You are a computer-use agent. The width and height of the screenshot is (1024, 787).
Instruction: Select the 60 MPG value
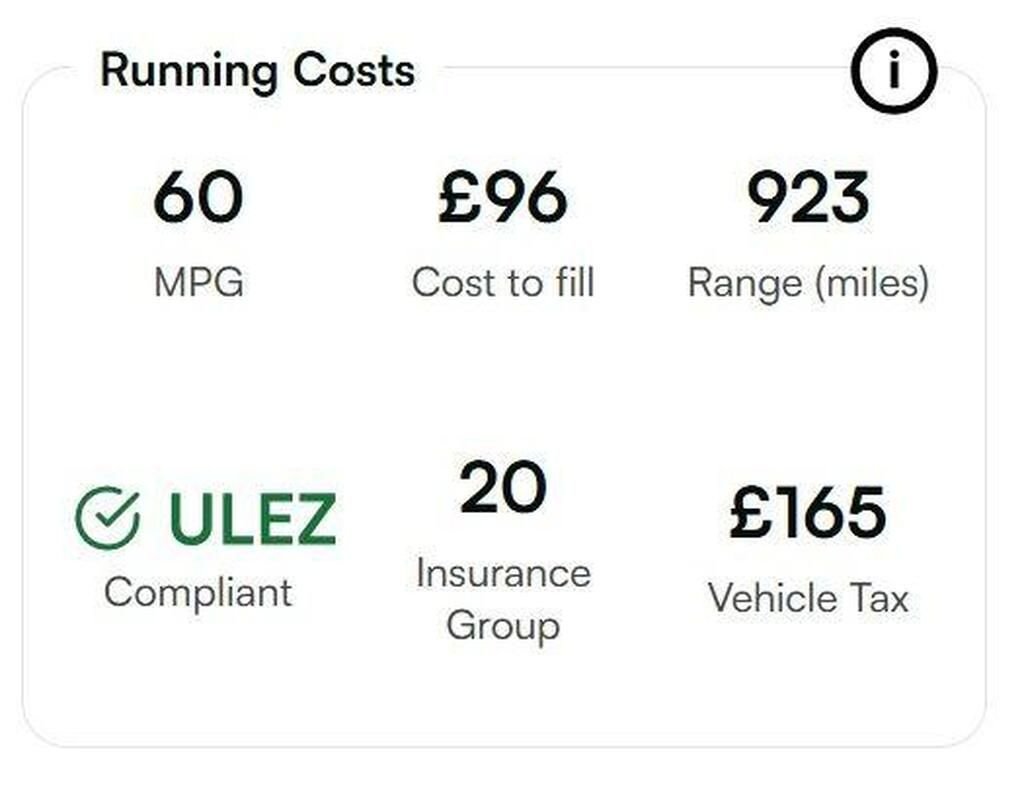tap(198, 197)
